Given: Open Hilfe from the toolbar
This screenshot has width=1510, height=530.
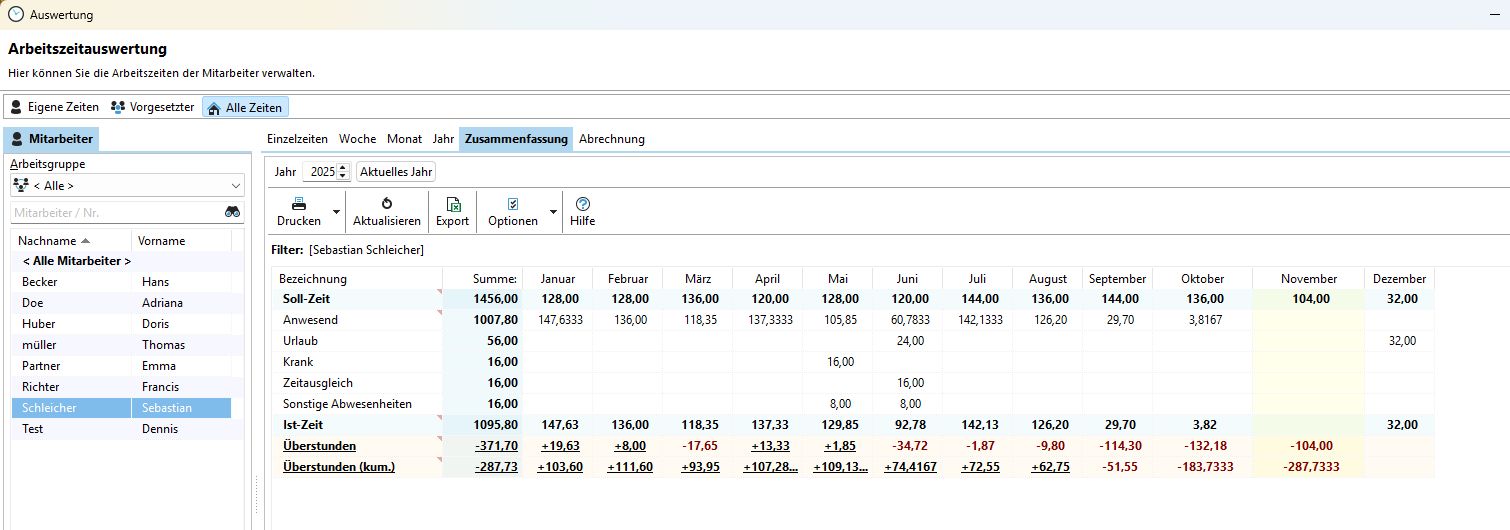Looking at the screenshot, I should [x=582, y=212].
